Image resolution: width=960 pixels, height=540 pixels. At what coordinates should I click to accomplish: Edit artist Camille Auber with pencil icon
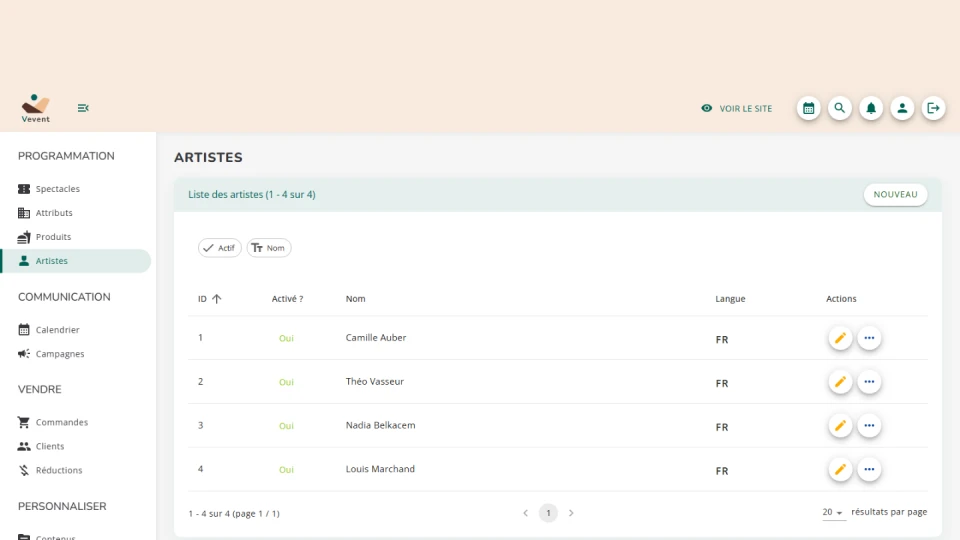[841, 338]
